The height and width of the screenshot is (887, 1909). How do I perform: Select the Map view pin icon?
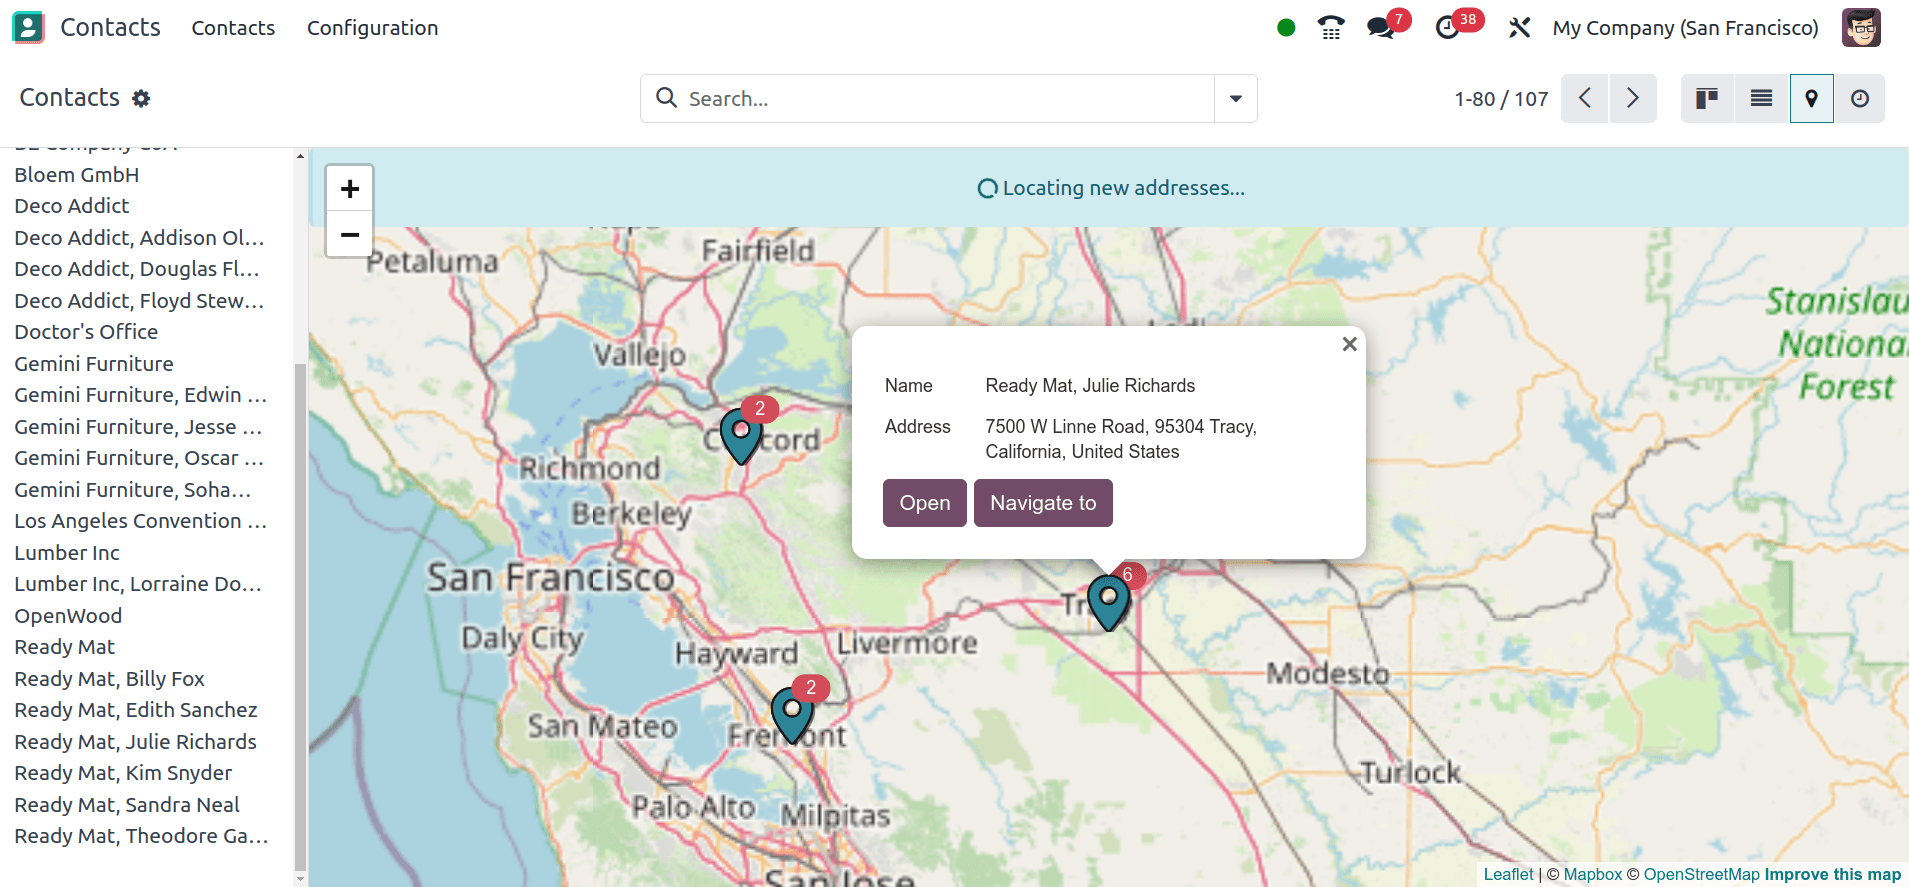click(x=1811, y=98)
